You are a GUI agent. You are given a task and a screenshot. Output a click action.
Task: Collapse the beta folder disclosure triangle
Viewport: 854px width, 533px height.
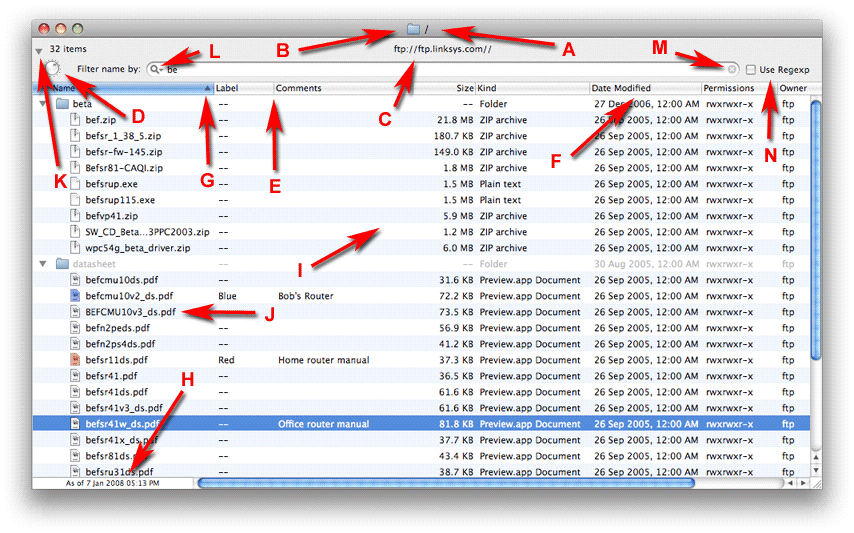point(43,104)
